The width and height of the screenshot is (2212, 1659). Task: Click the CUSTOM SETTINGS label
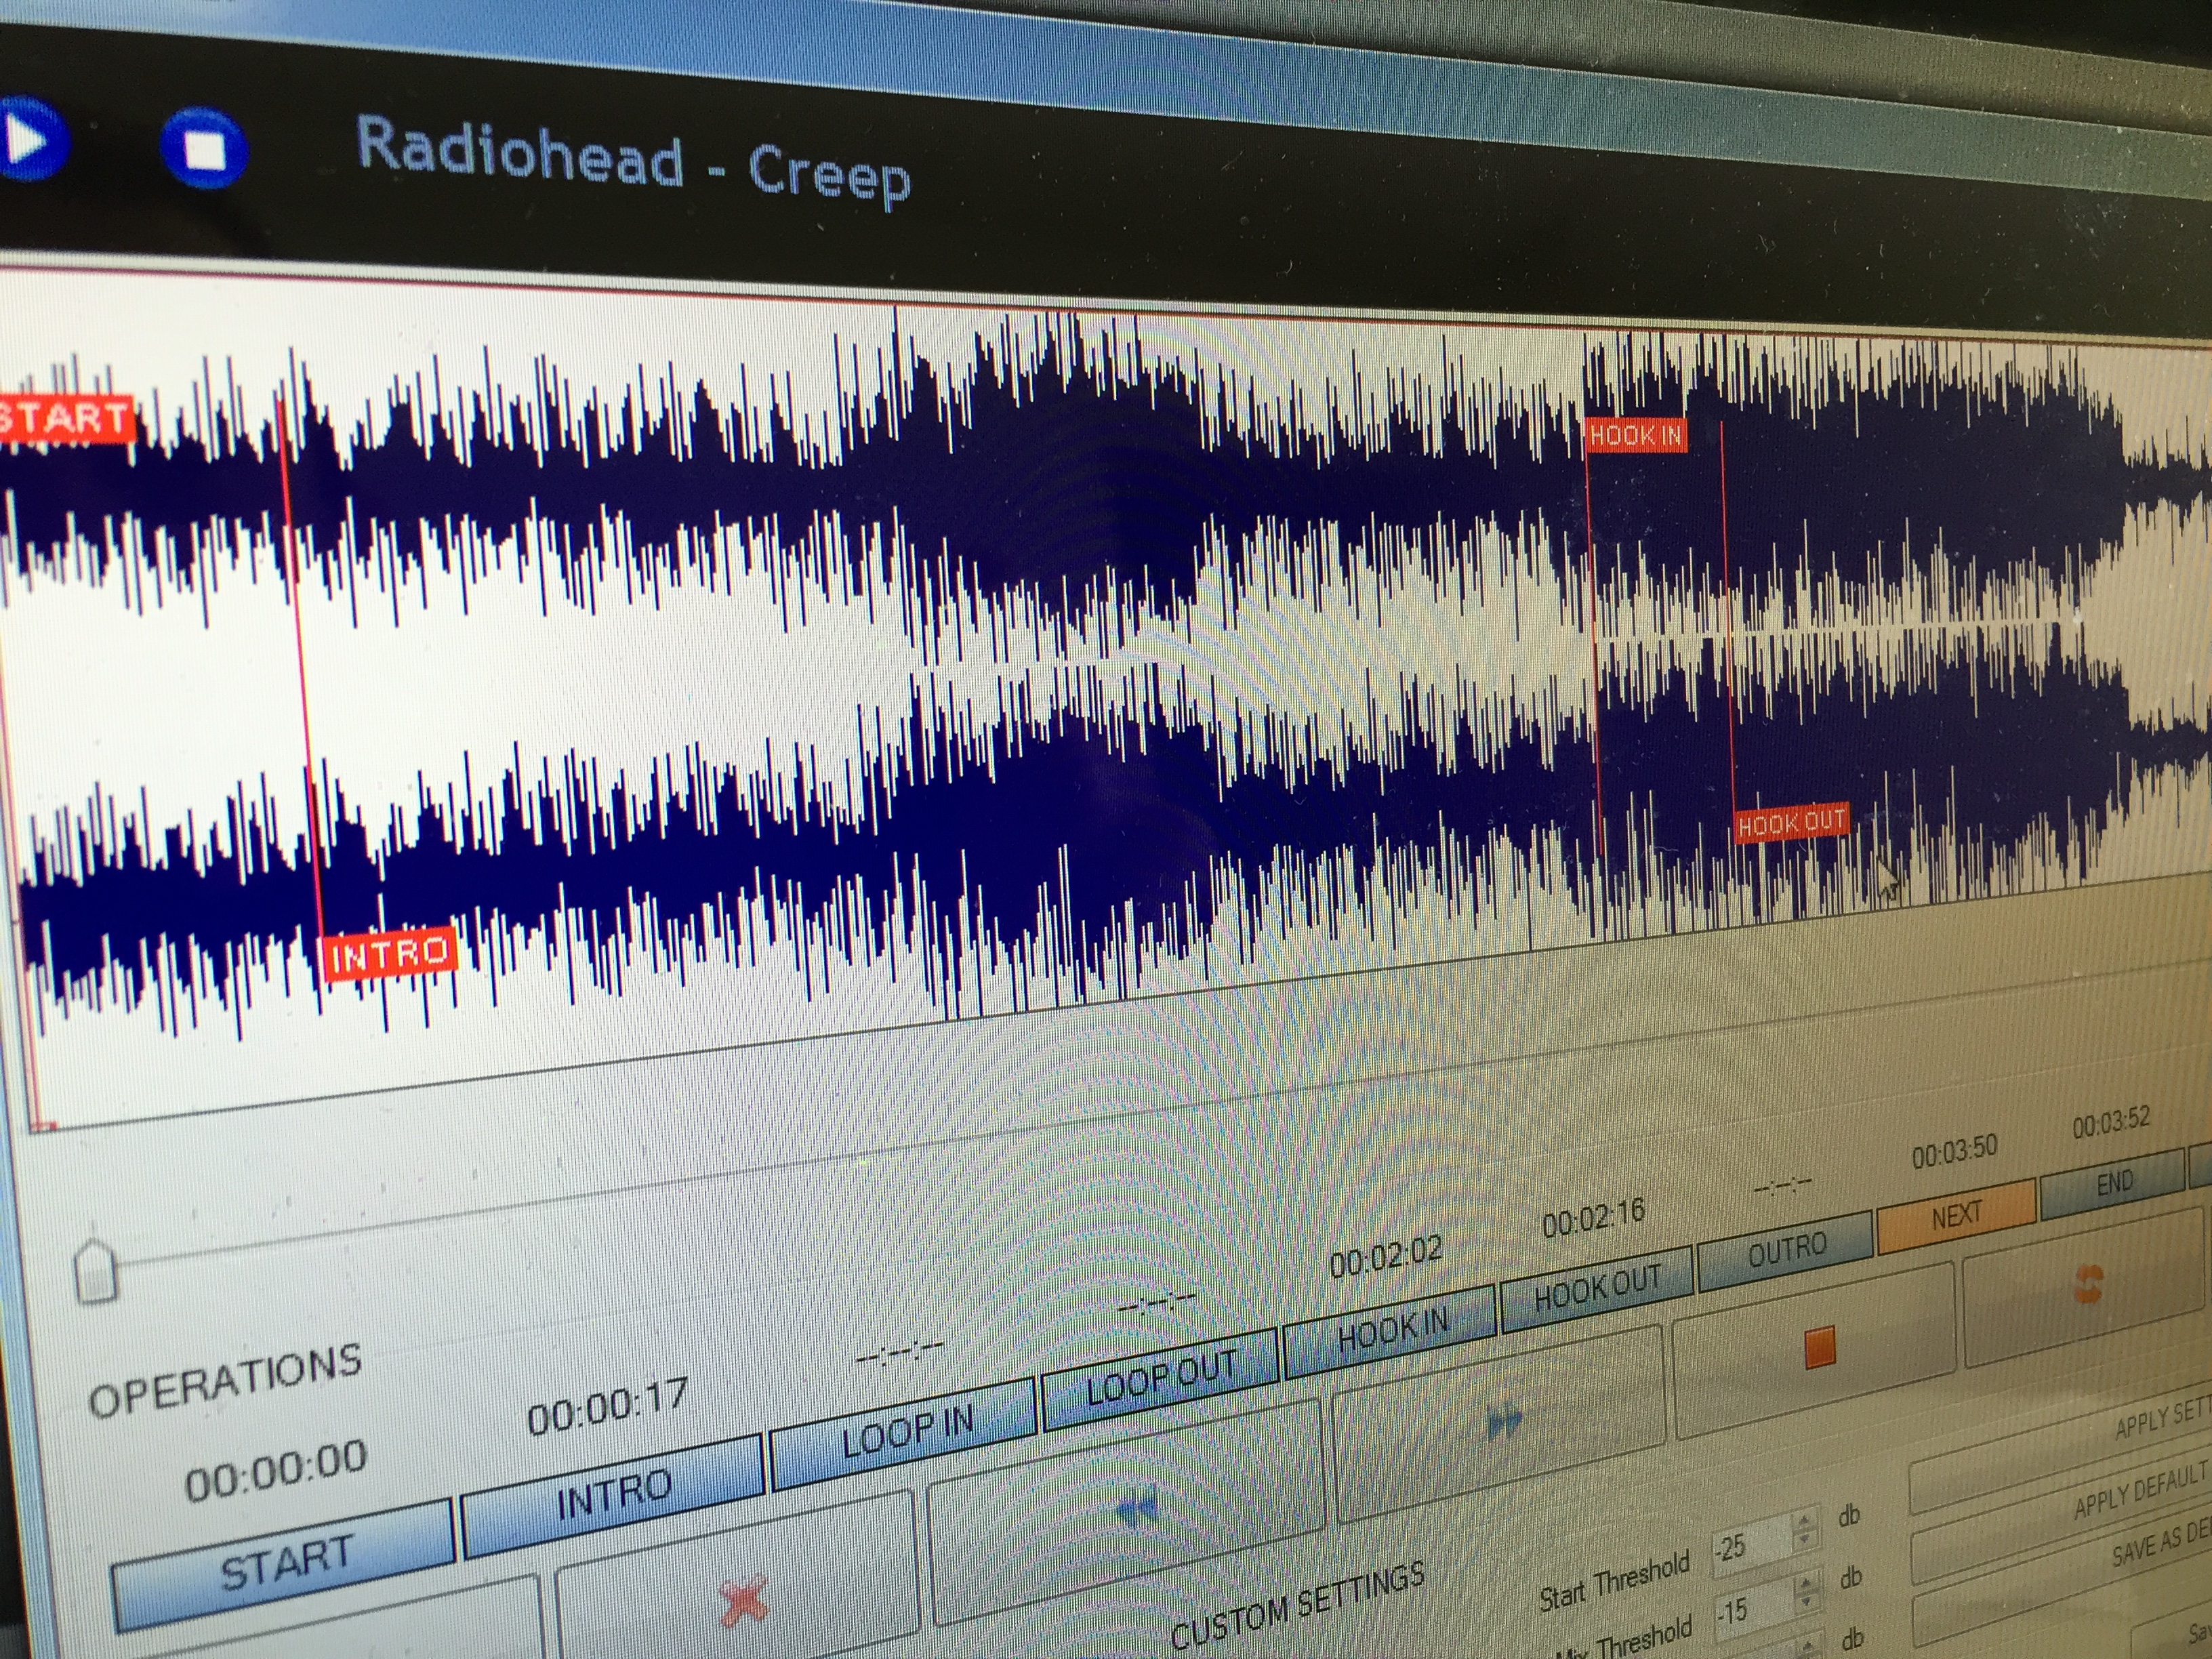(x=1297, y=1606)
